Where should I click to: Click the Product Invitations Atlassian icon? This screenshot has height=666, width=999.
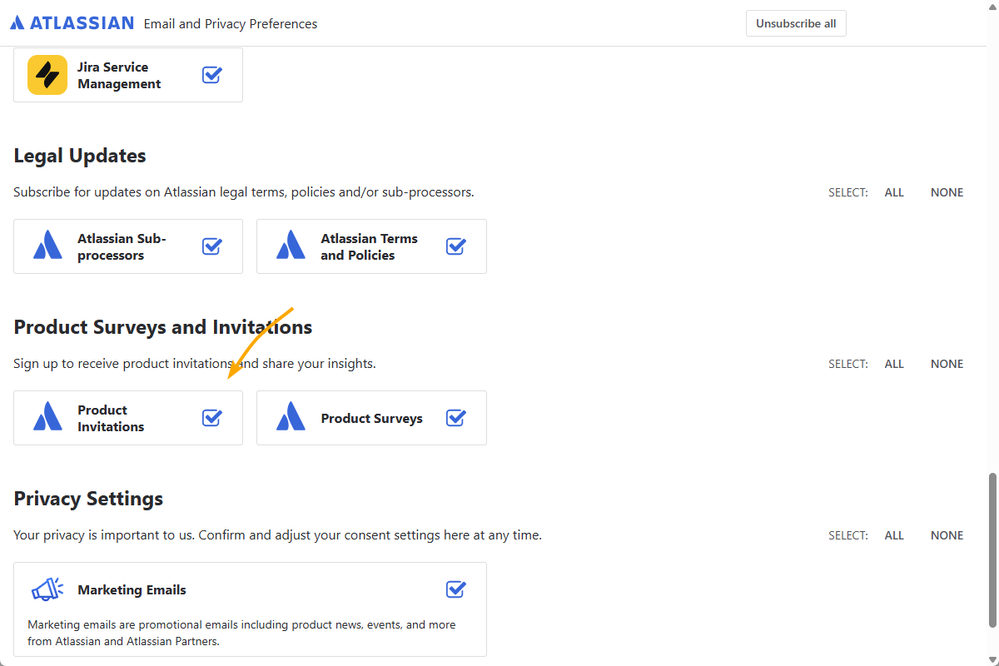pyautogui.click(x=47, y=417)
